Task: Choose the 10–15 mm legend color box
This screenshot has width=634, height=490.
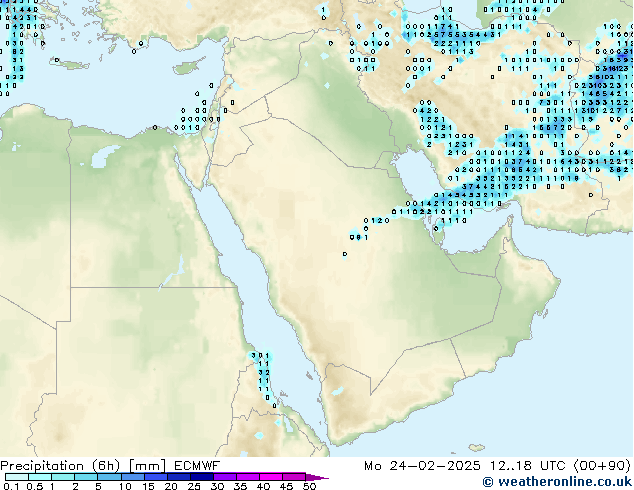Action: point(132,477)
